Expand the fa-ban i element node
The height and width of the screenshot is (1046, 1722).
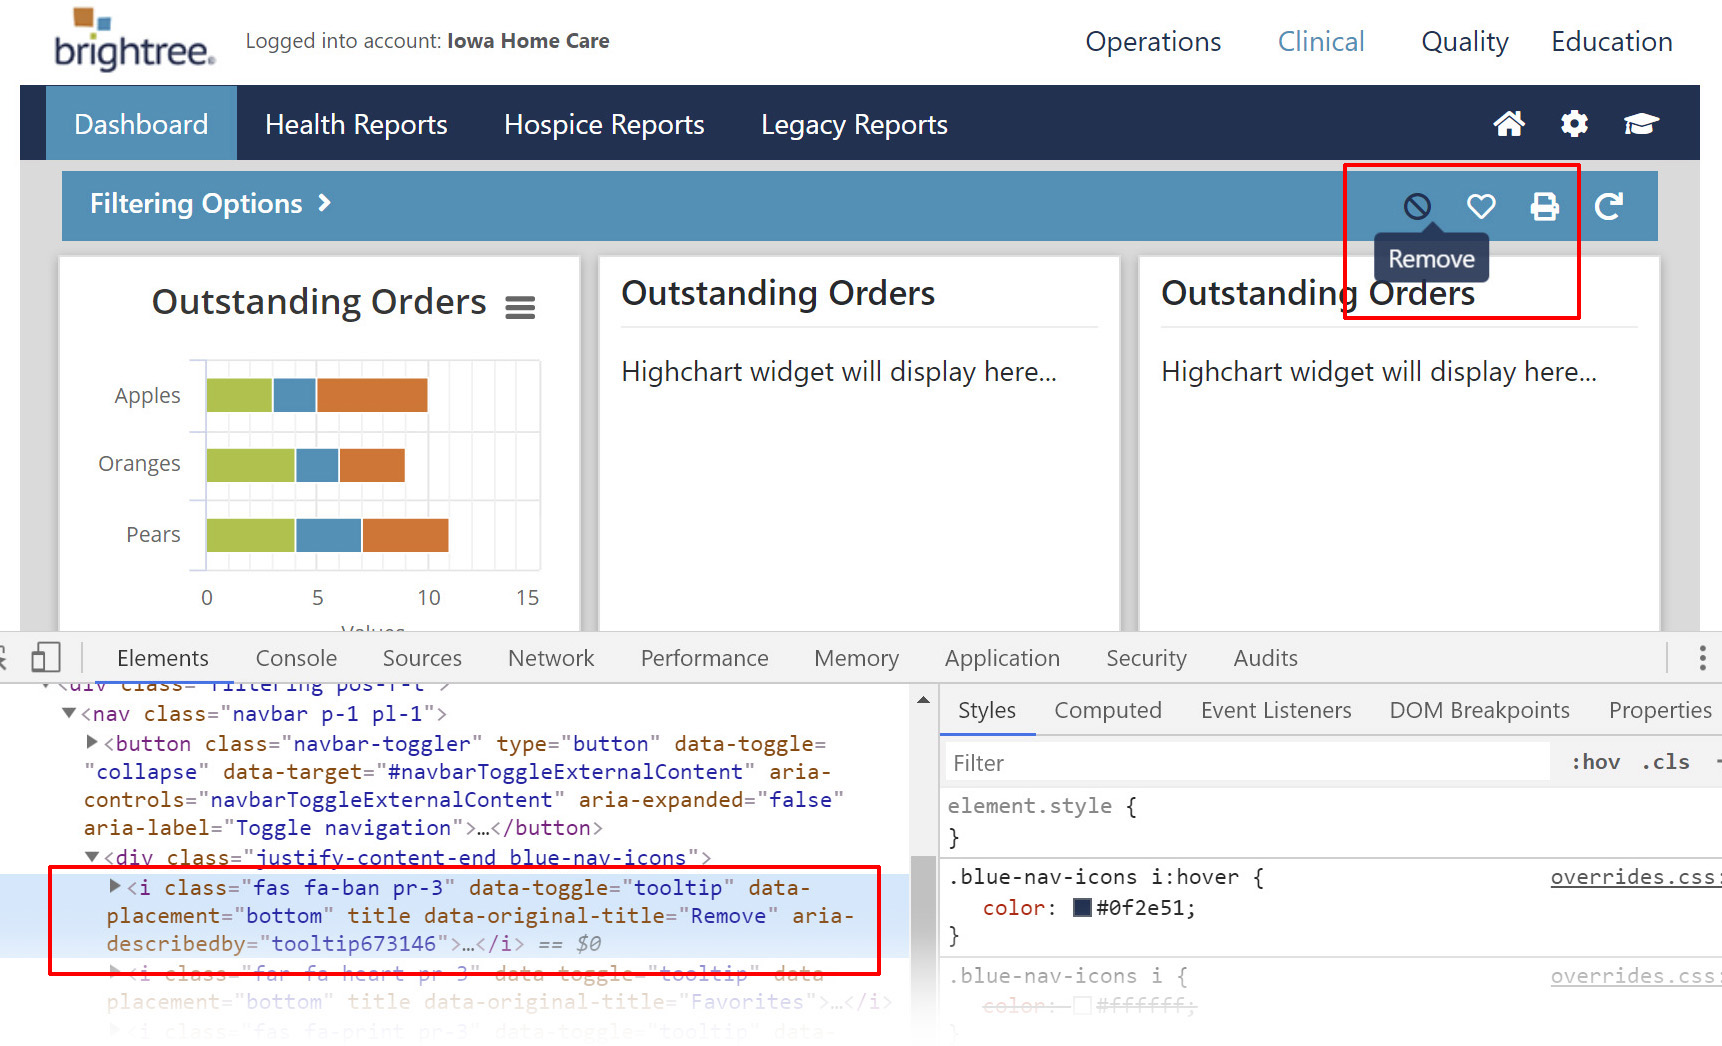115,886
